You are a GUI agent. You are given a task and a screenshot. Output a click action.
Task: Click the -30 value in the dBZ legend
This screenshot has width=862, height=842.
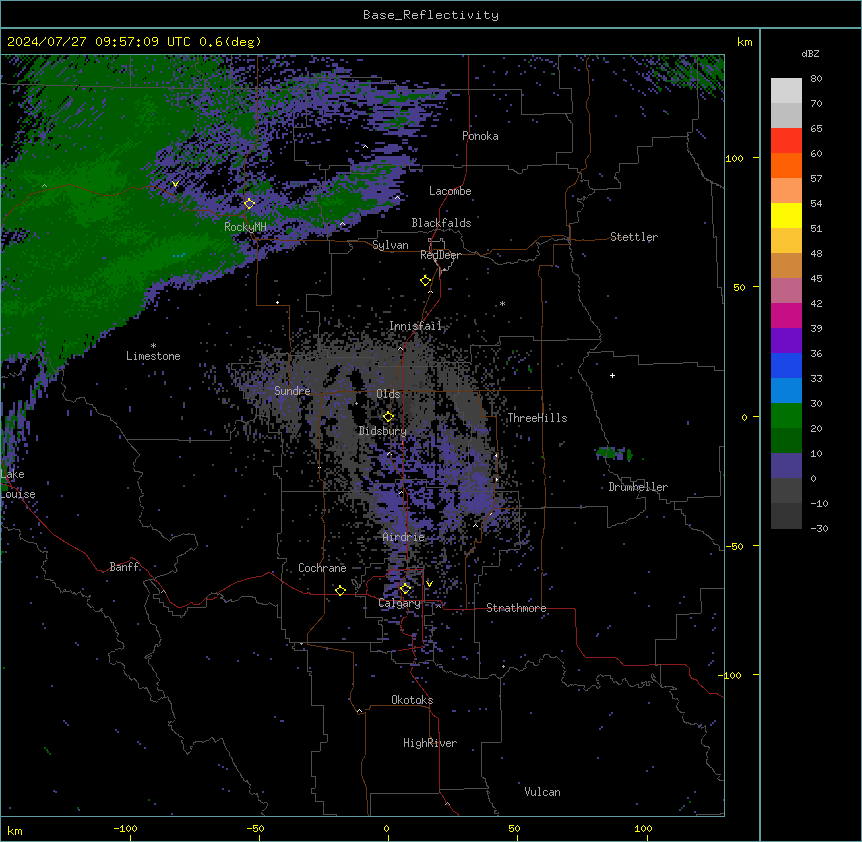point(819,528)
